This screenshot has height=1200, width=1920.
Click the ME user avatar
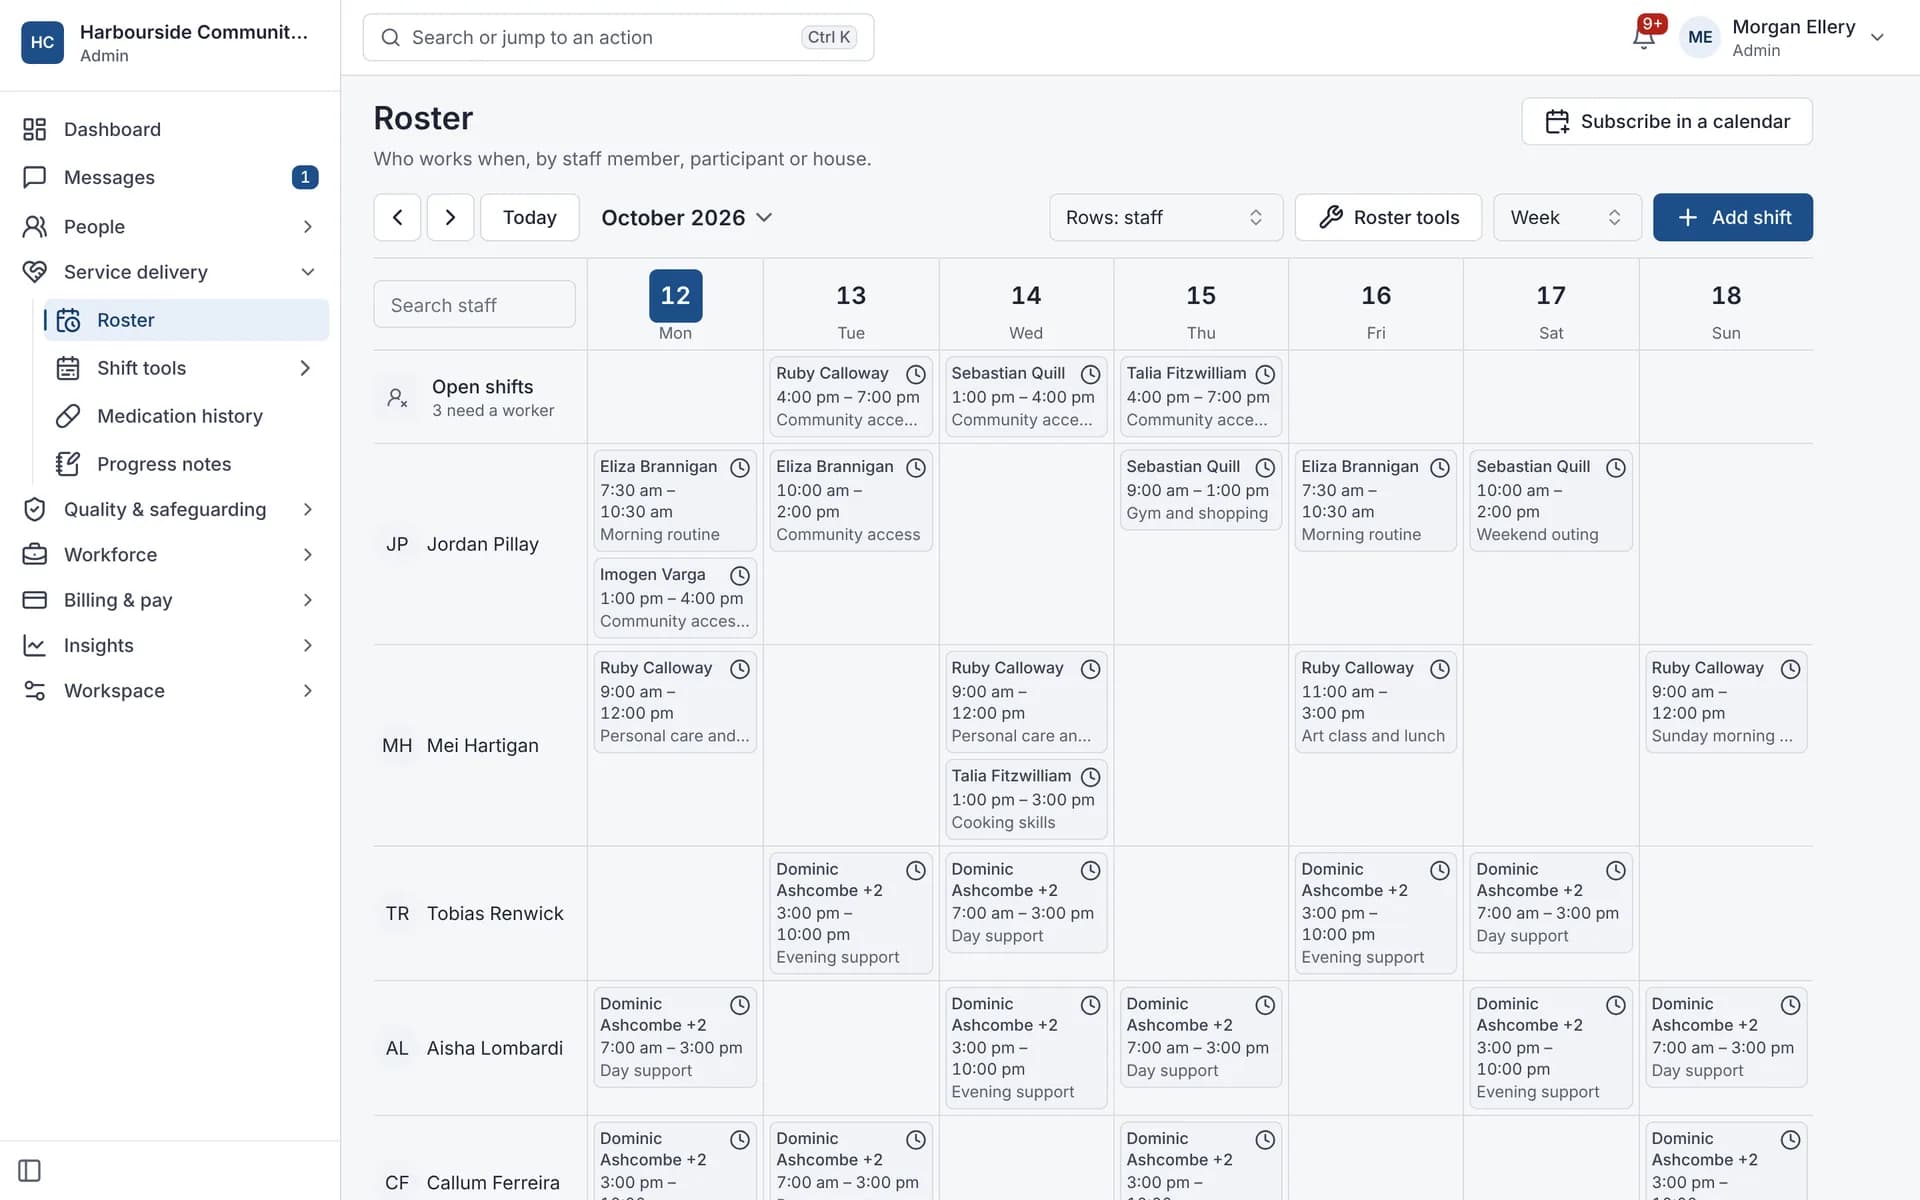[x=1700, y=37]
